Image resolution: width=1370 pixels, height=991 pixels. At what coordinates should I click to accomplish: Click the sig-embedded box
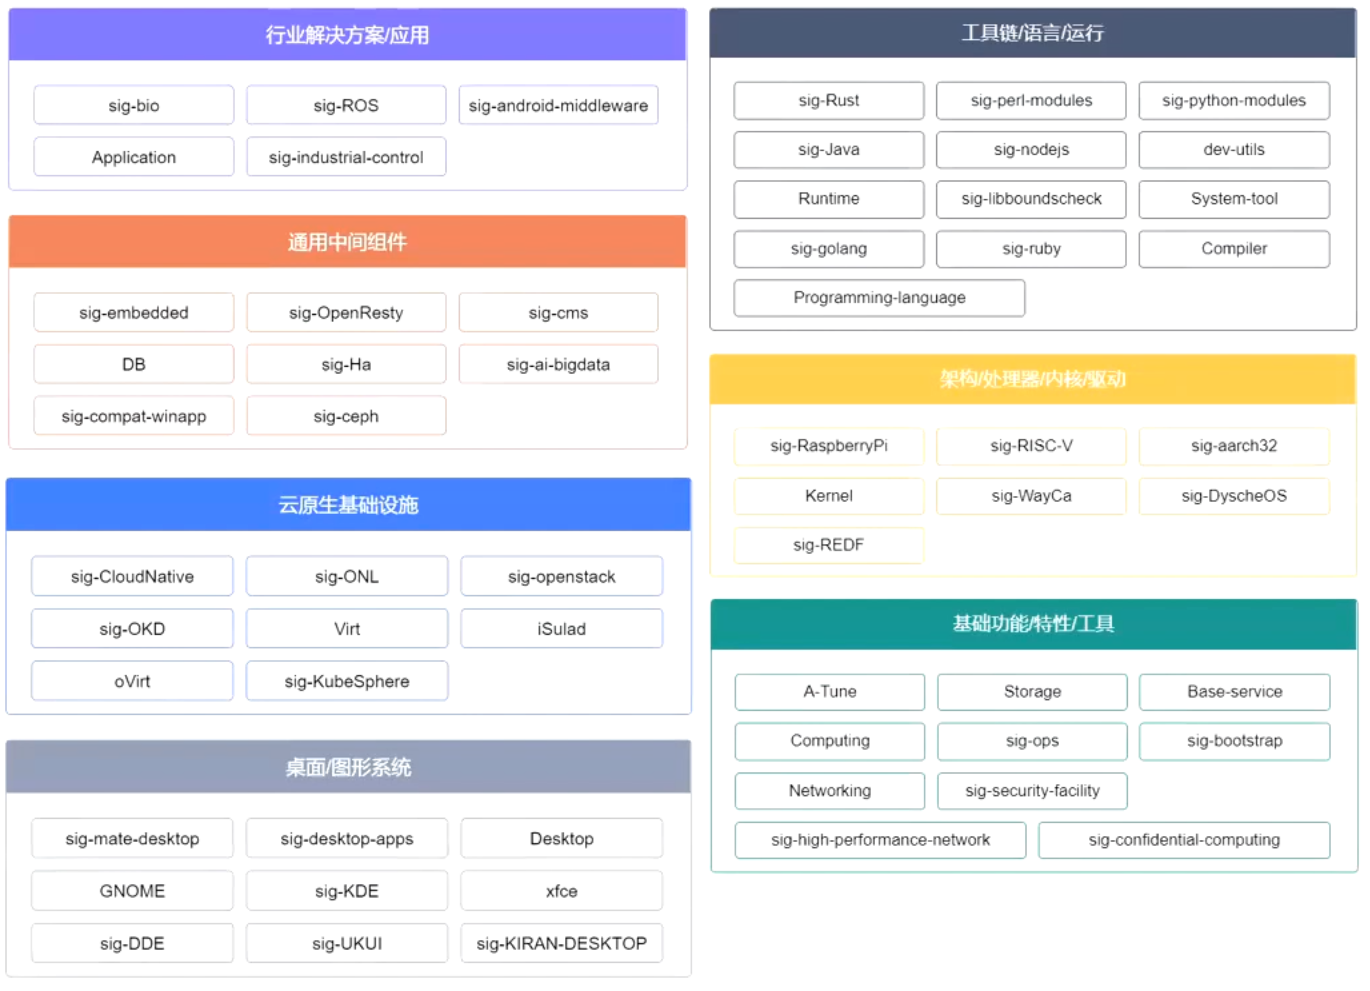pos(134,313)
